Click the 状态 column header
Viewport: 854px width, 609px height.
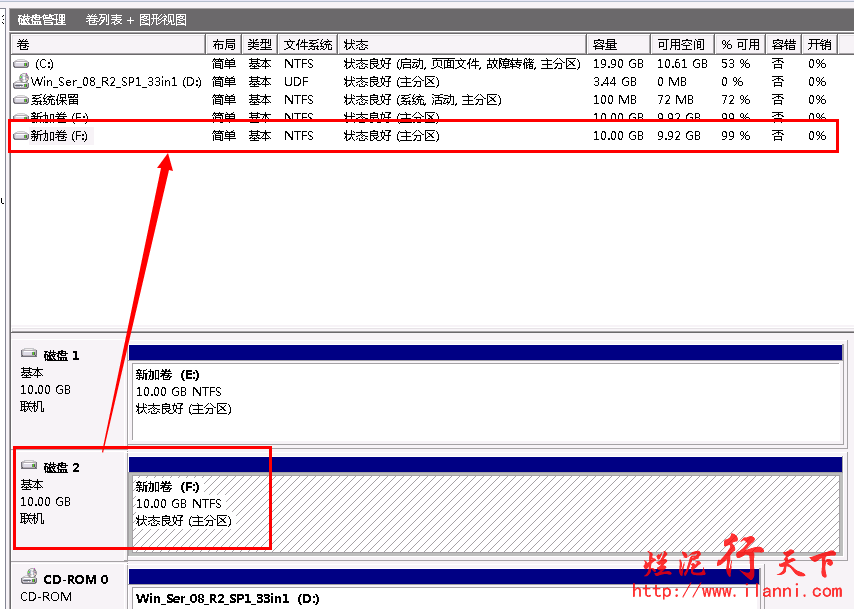point(462,45)
